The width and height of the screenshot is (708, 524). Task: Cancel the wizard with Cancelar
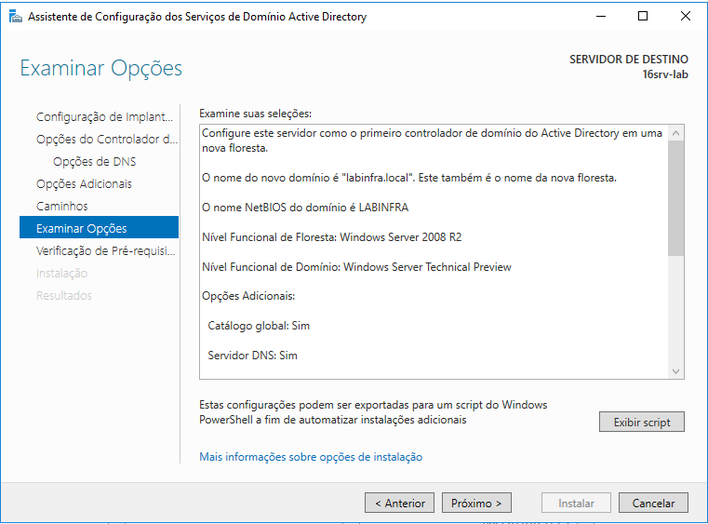[x=653, y=503]
